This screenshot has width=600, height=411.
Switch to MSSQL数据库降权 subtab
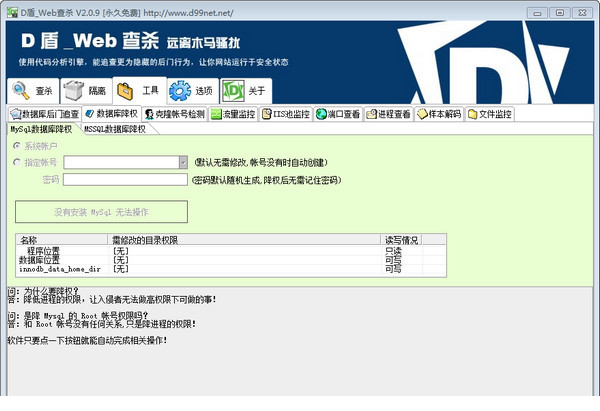coord(115,129)
